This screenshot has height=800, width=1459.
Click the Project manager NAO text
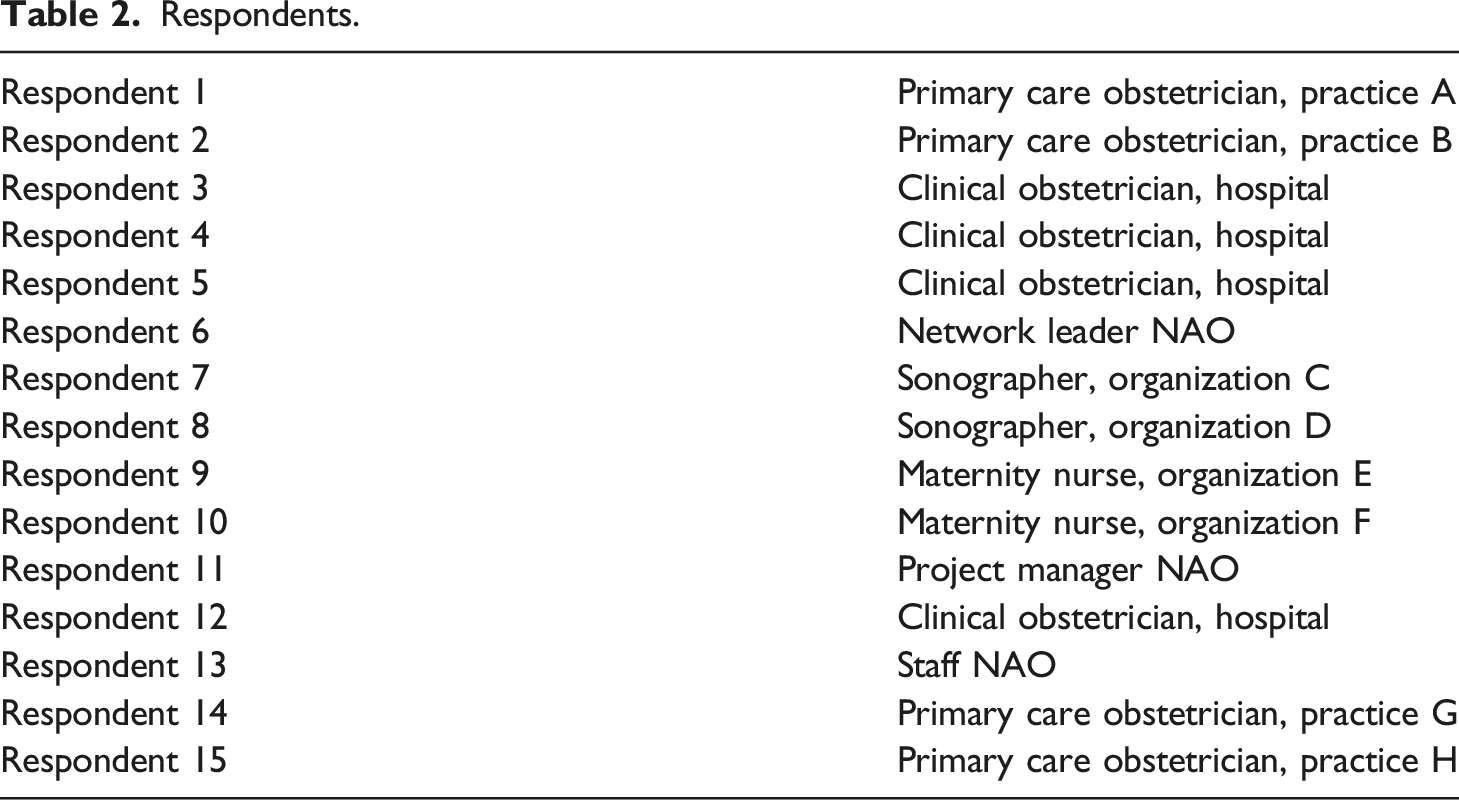(1069, 571)
